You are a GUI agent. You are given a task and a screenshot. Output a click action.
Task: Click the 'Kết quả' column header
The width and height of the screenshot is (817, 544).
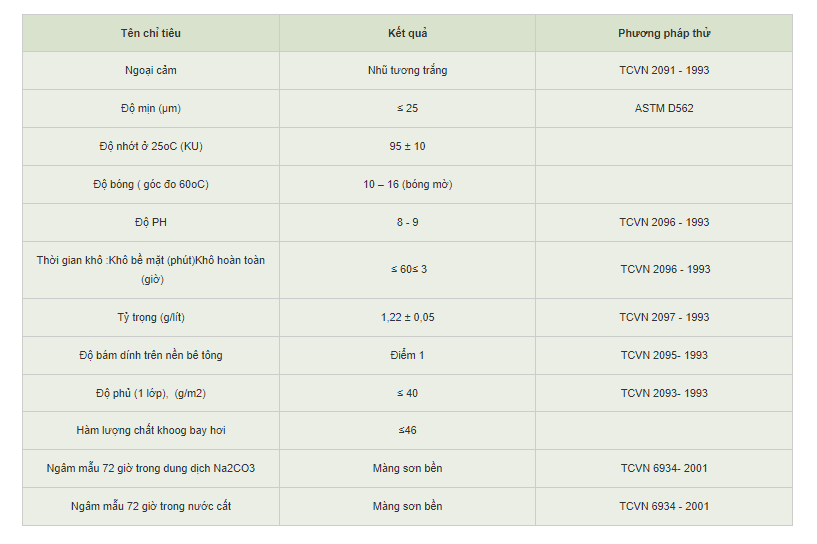pos(407,33)
